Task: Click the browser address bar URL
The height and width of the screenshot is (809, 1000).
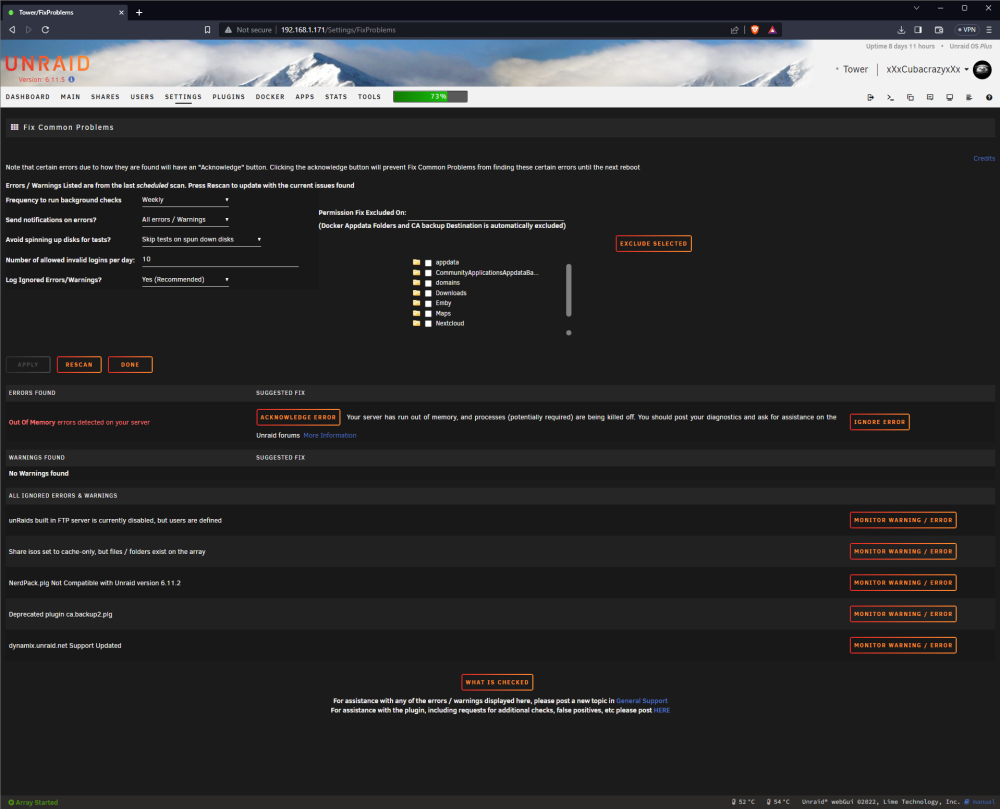Action: [x=338, y=30]
